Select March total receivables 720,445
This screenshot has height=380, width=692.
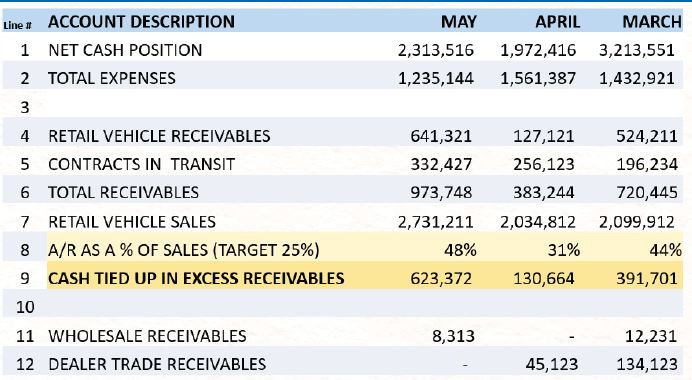(647, 192)
